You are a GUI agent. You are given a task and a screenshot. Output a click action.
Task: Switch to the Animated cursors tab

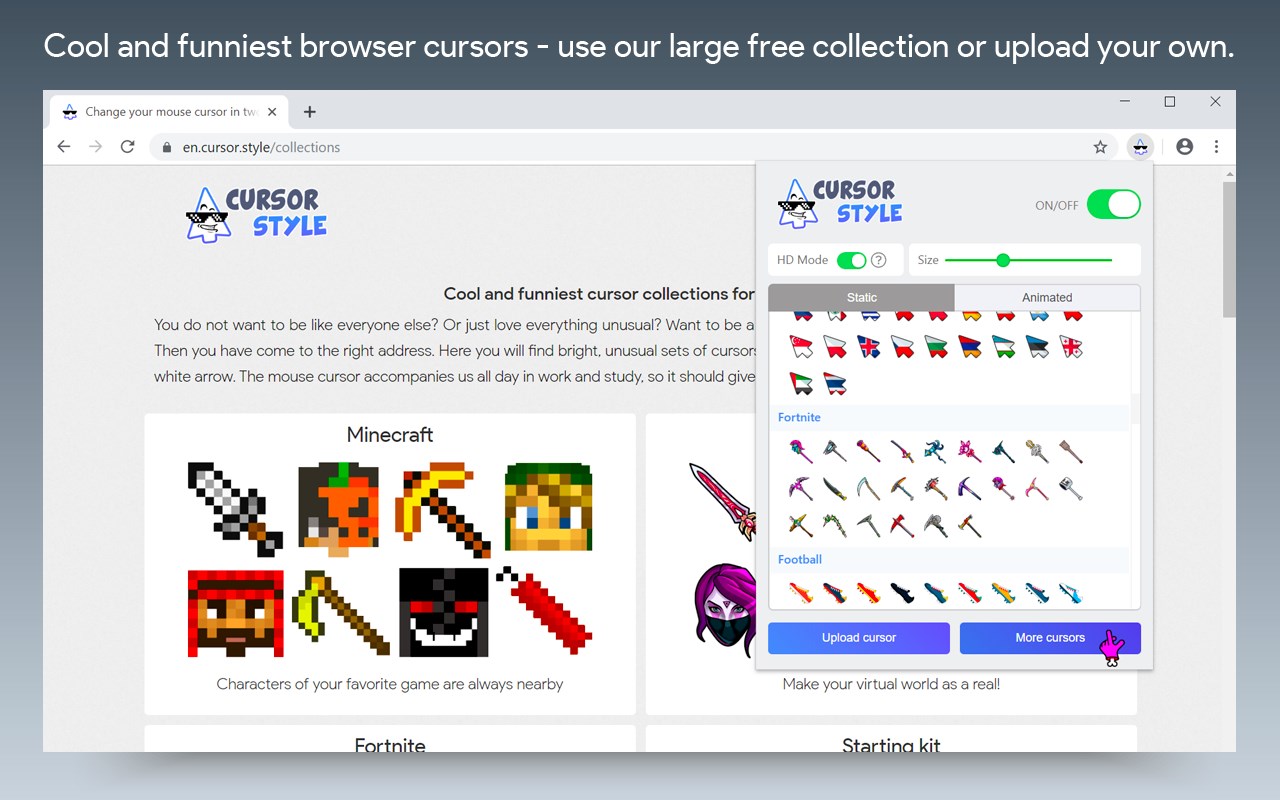point(1047,297)
